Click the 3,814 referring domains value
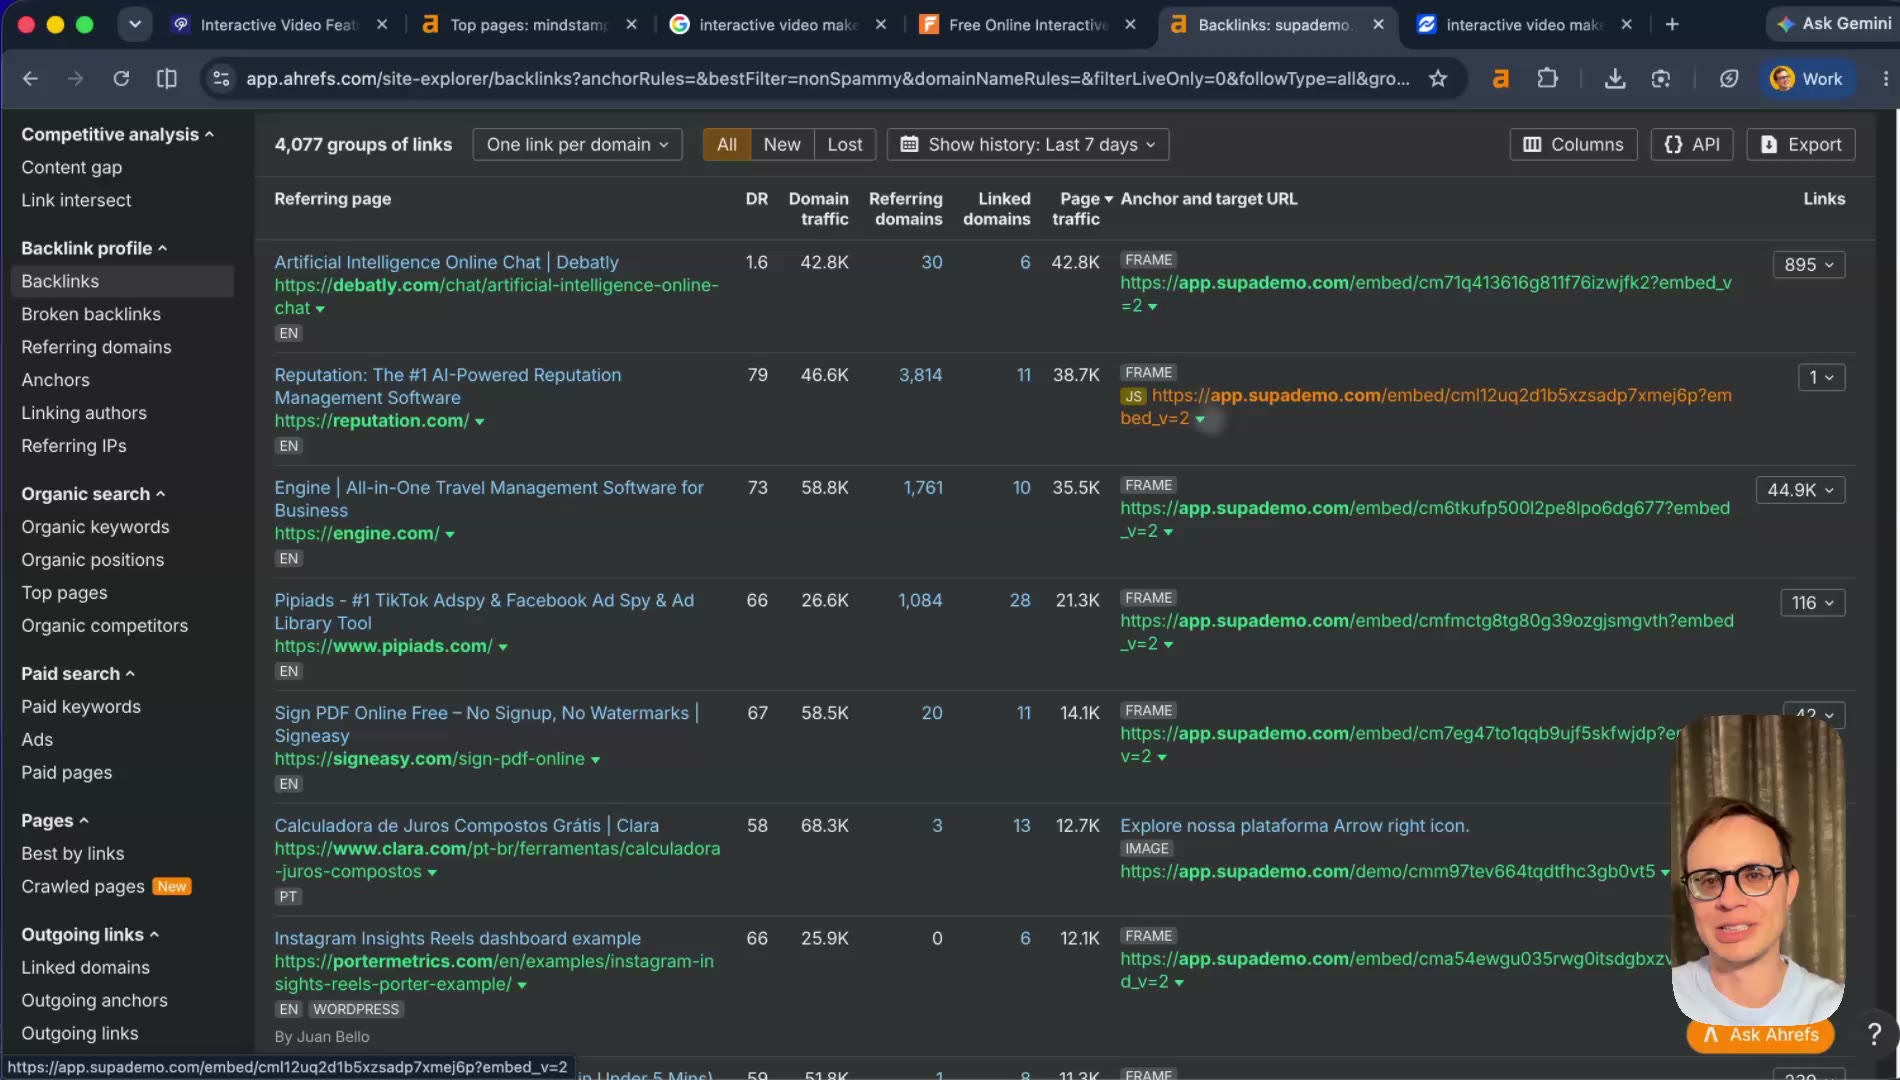This screenshot has width=1900, height=1080. pos(920,375)
